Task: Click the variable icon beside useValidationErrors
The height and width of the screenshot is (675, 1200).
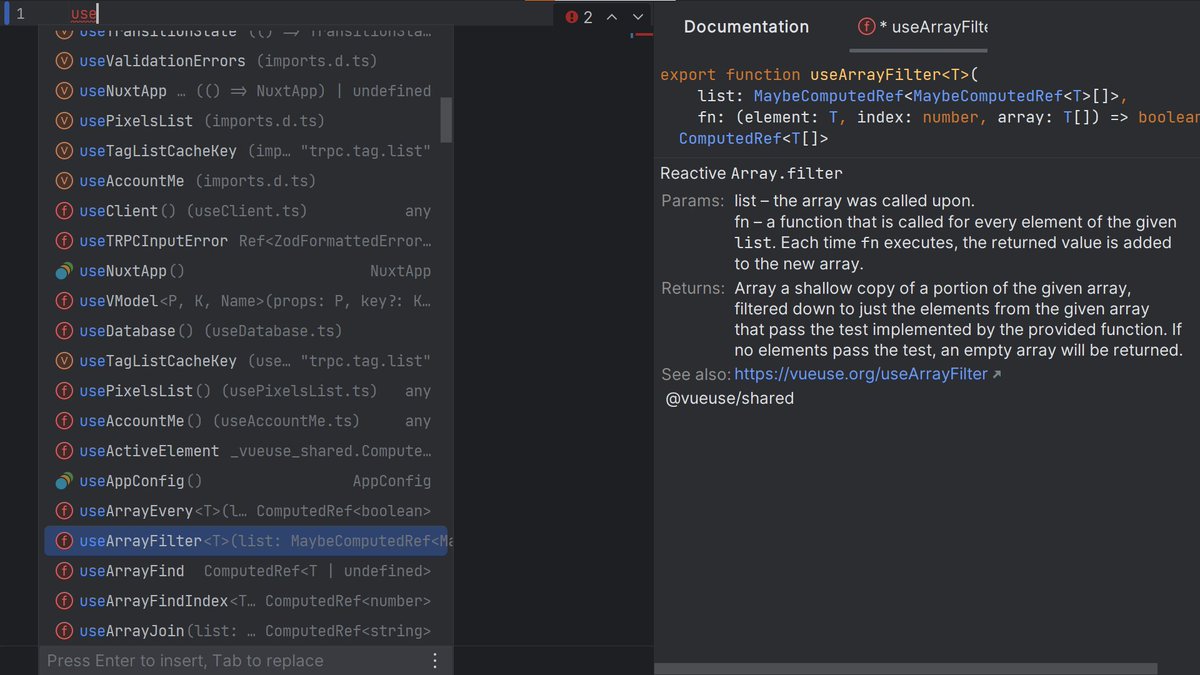Action: 64,61
